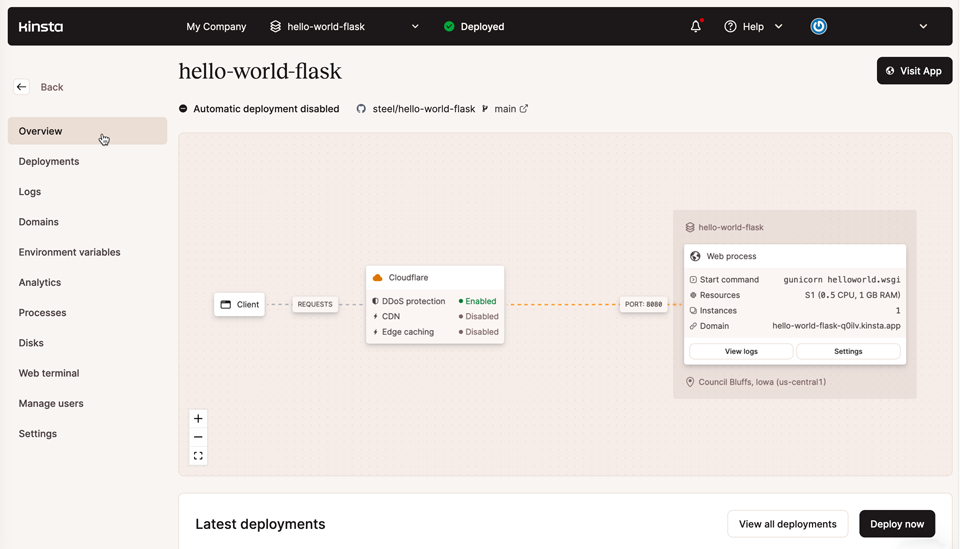960x549 pixels.
Task: Fit the diagram to view
Action: tap(198, 456)
